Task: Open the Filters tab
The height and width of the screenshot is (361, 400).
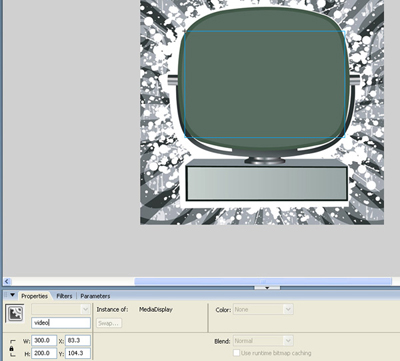Action: point(64,296)
